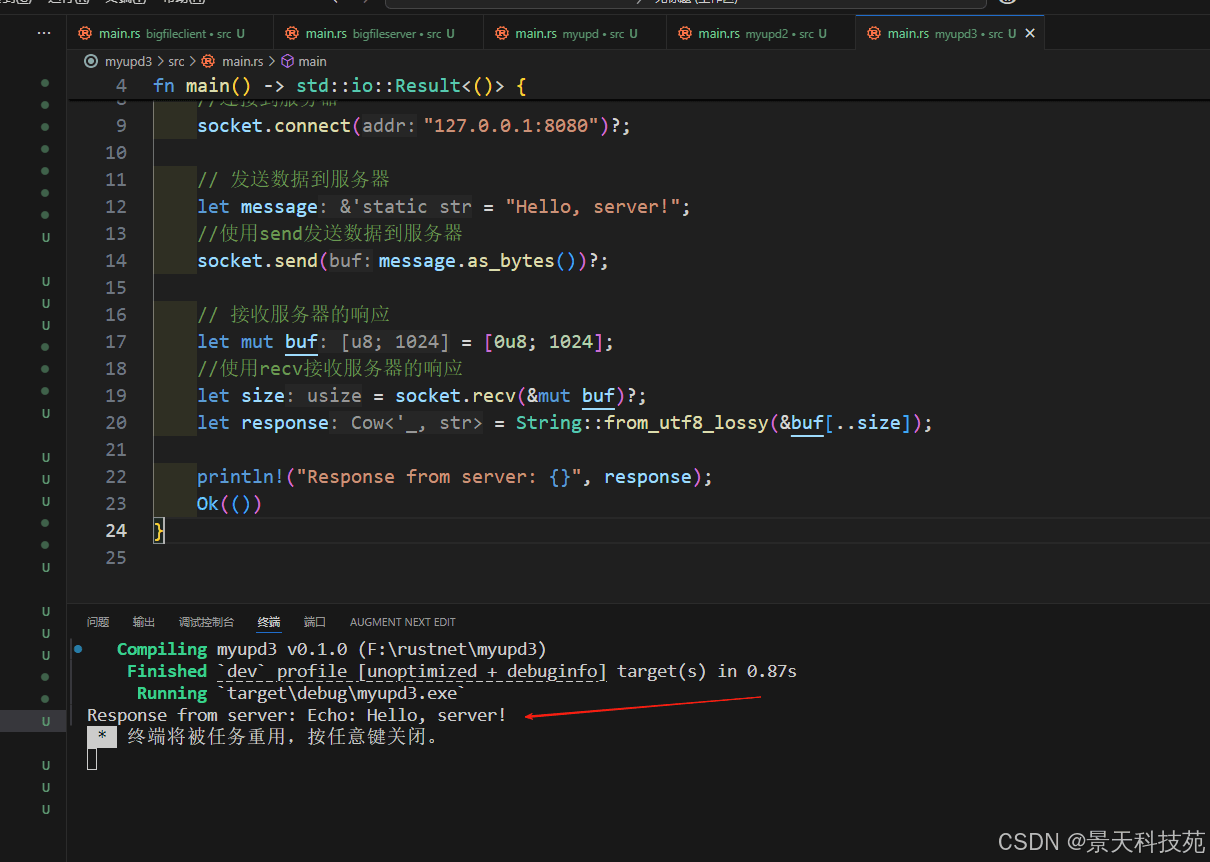
Task: Click socket.recv on line 19
Action: (x=455, y=396)
